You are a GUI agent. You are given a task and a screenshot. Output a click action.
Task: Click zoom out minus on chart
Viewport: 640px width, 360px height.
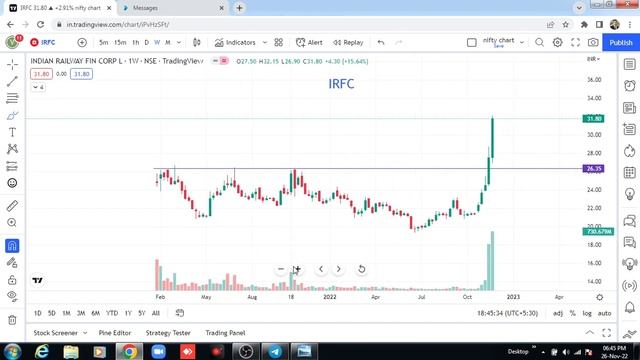coord(281,269)
